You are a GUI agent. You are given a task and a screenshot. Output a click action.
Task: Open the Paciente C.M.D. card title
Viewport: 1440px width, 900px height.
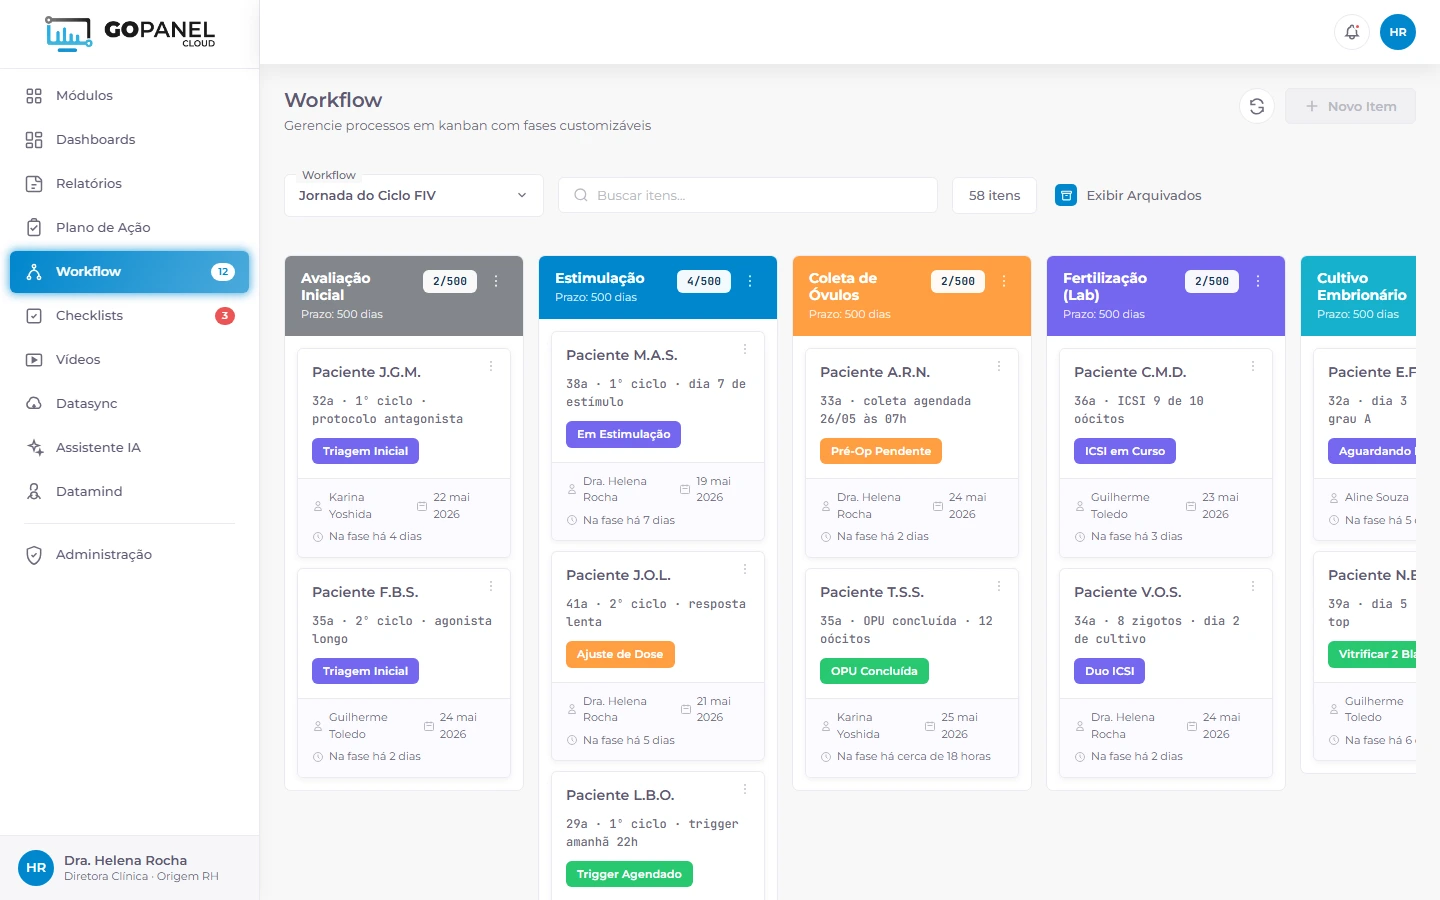pos(1130,372)
